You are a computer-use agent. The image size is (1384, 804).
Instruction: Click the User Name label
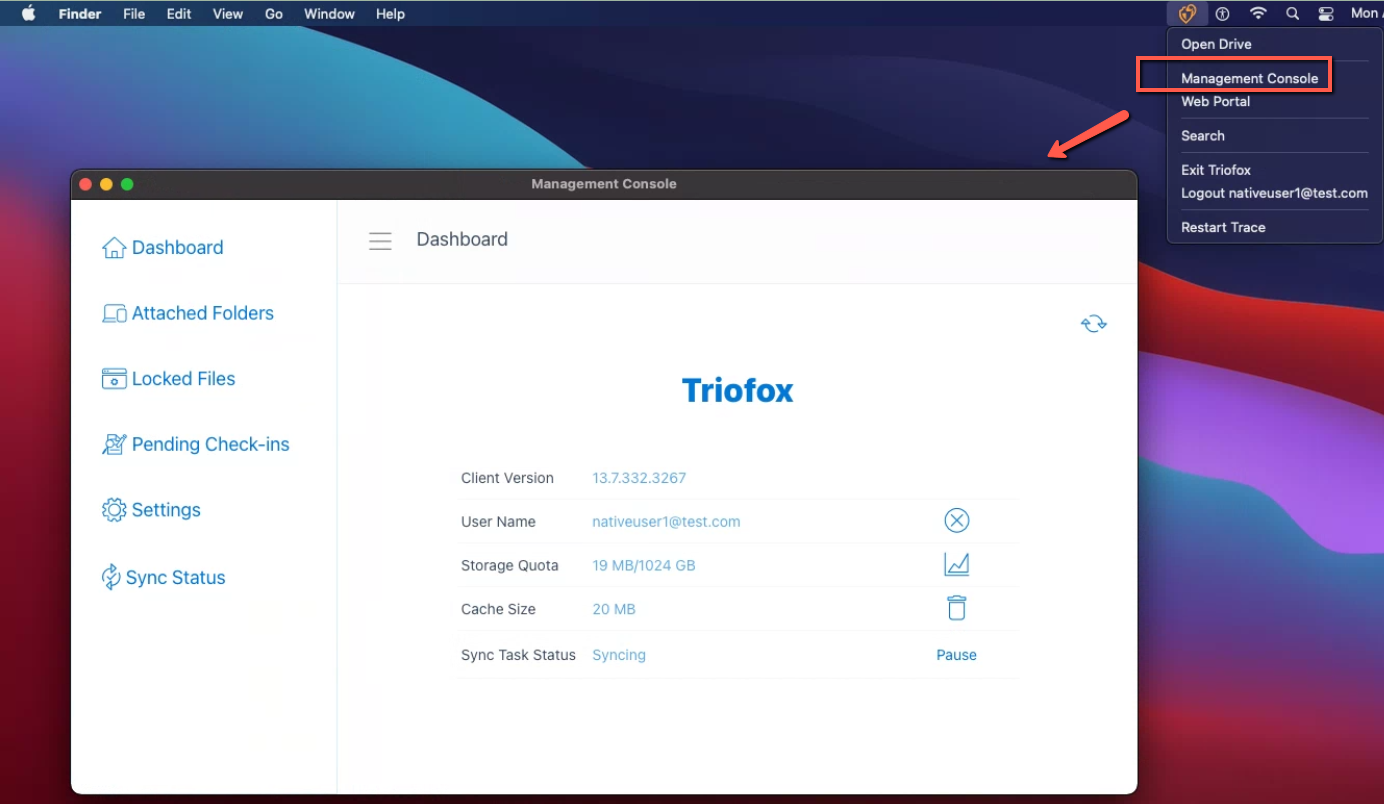point(498,522)
